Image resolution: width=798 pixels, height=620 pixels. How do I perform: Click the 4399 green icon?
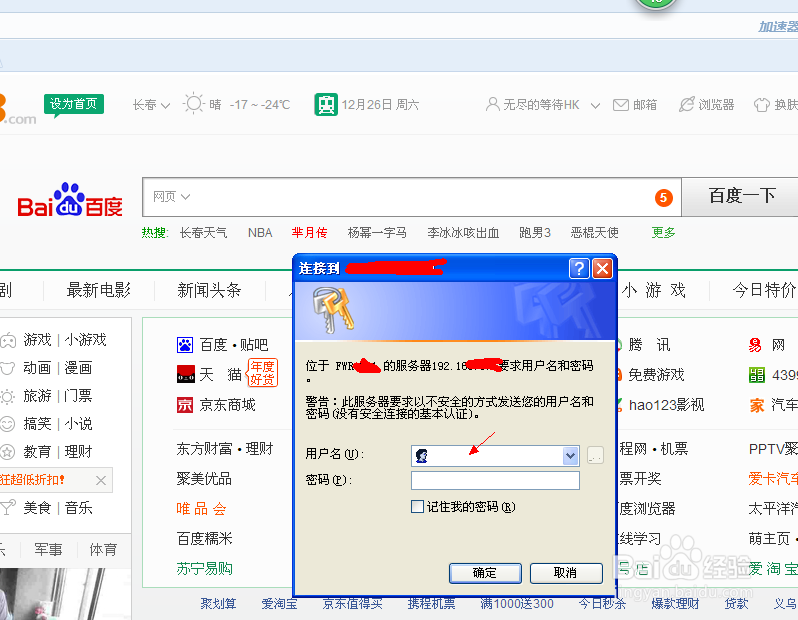click(x=757, y=375)
